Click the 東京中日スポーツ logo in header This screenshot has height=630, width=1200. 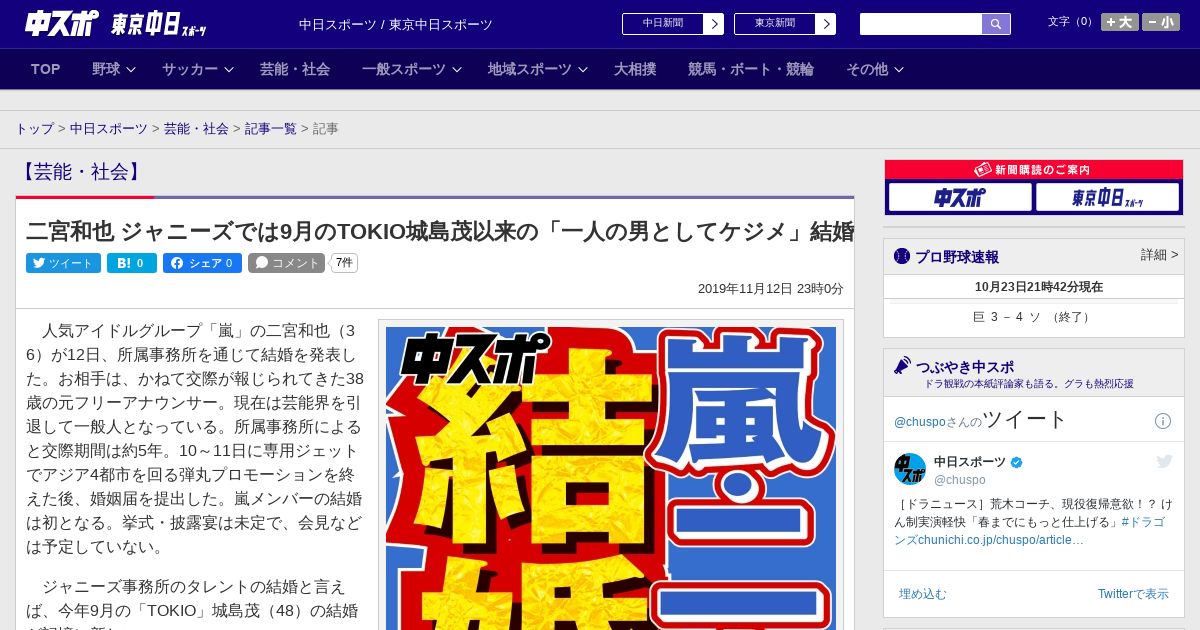click(x=159, y=24)
